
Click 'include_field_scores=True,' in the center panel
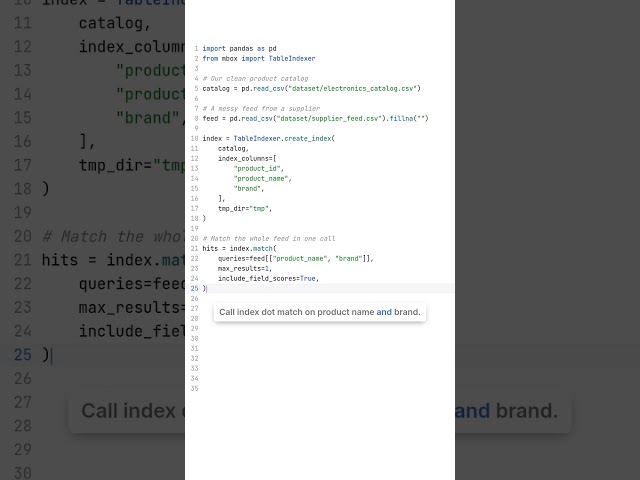tap(268, 278)
